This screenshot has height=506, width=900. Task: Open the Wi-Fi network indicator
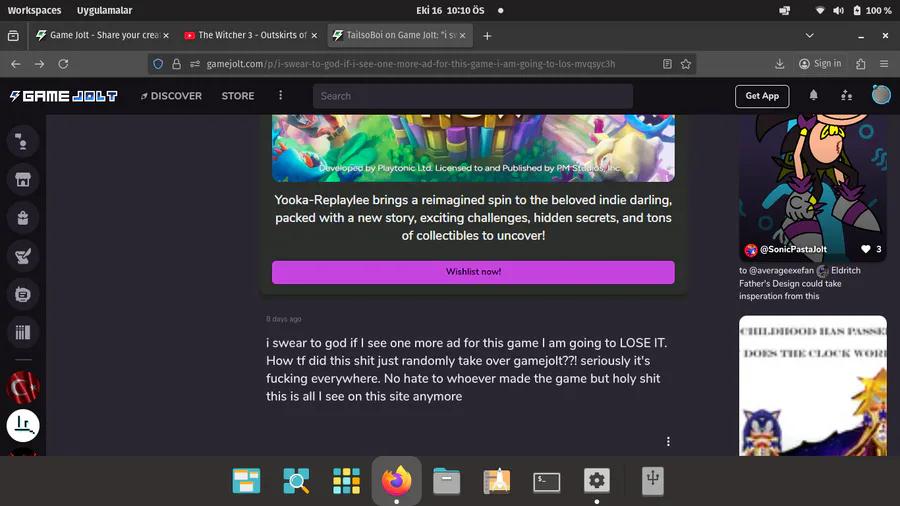(x=820, y=10)
